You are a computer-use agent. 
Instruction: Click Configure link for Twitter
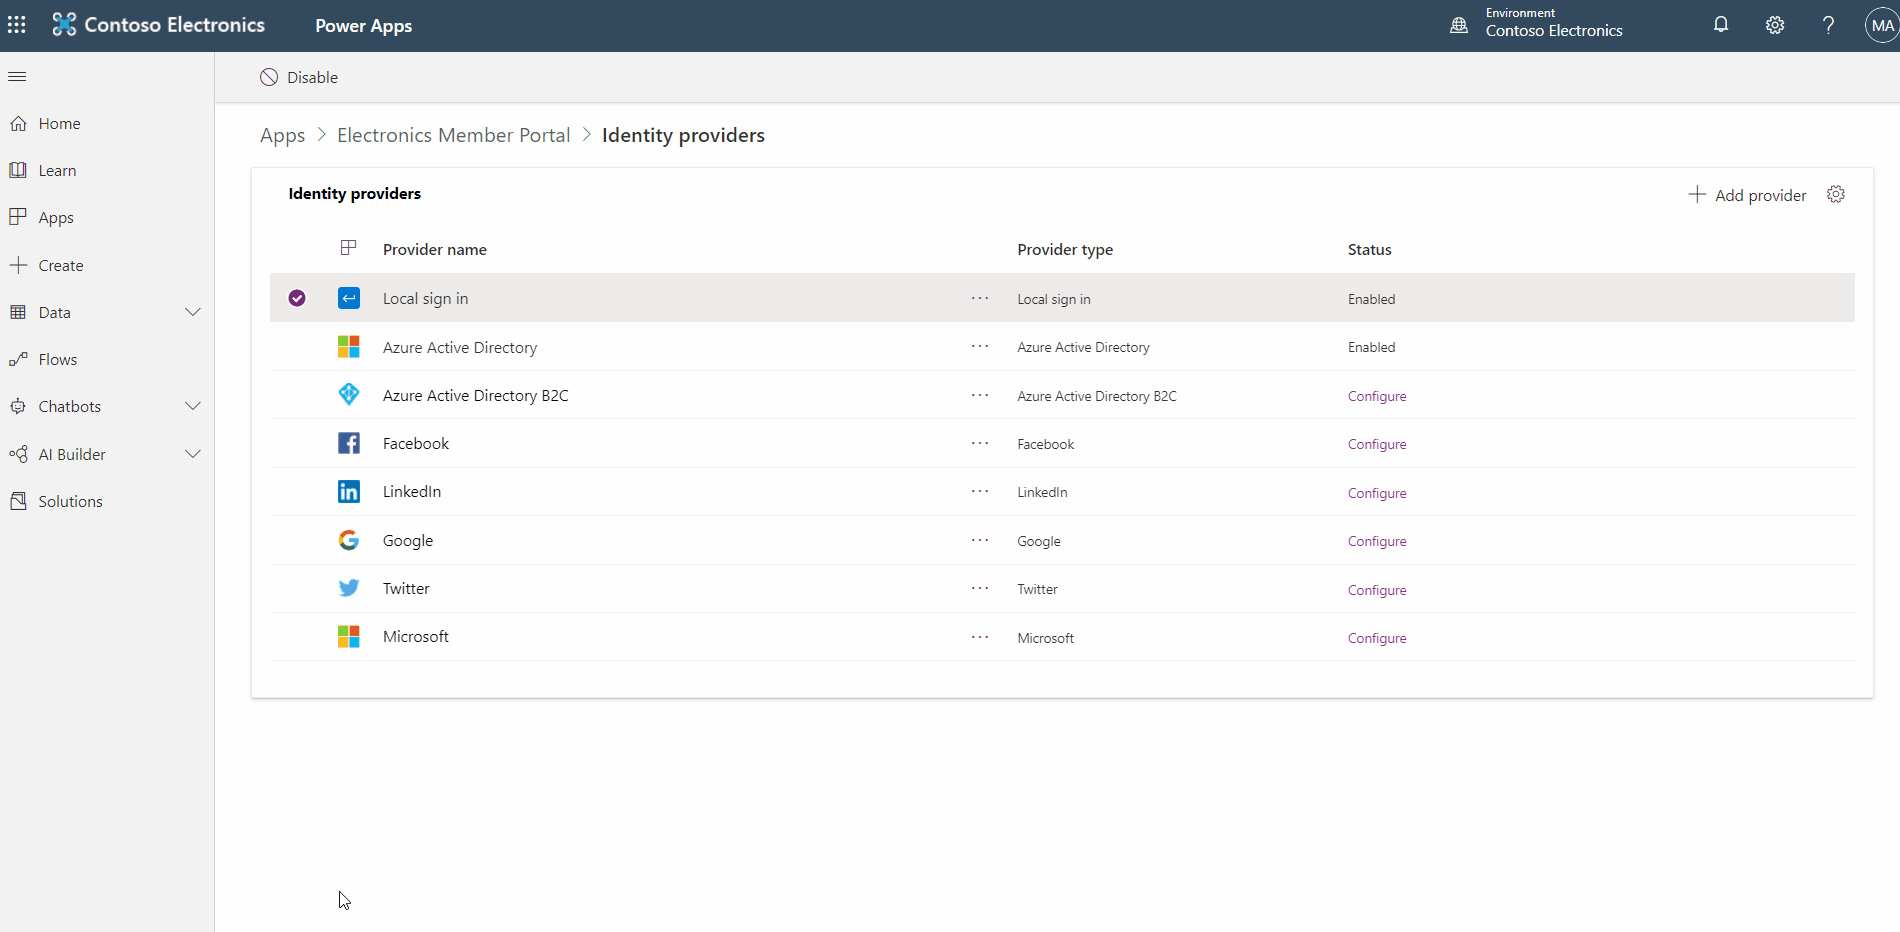click(1376, 590)
